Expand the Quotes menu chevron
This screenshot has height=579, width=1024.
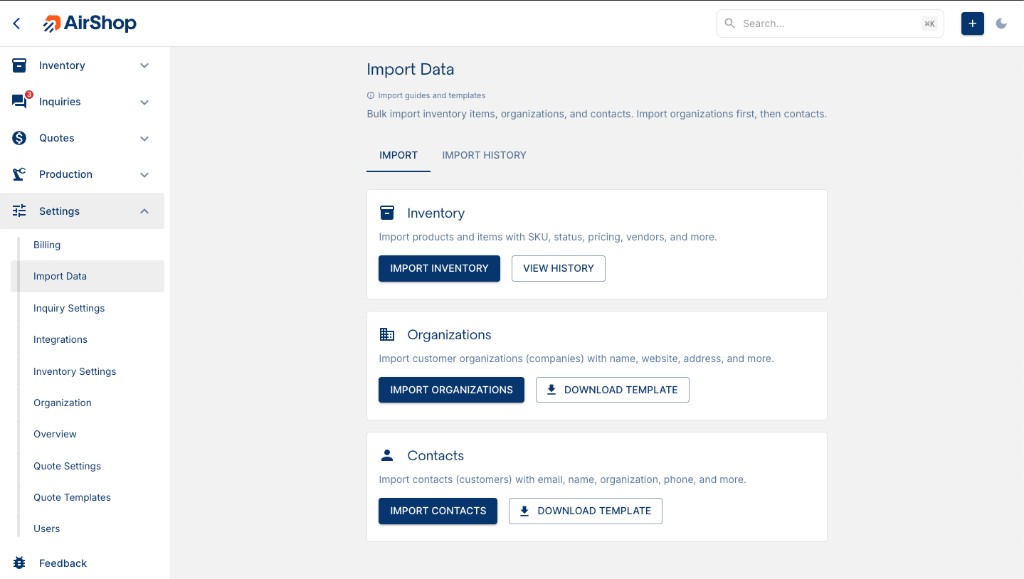tap(144, 138)
